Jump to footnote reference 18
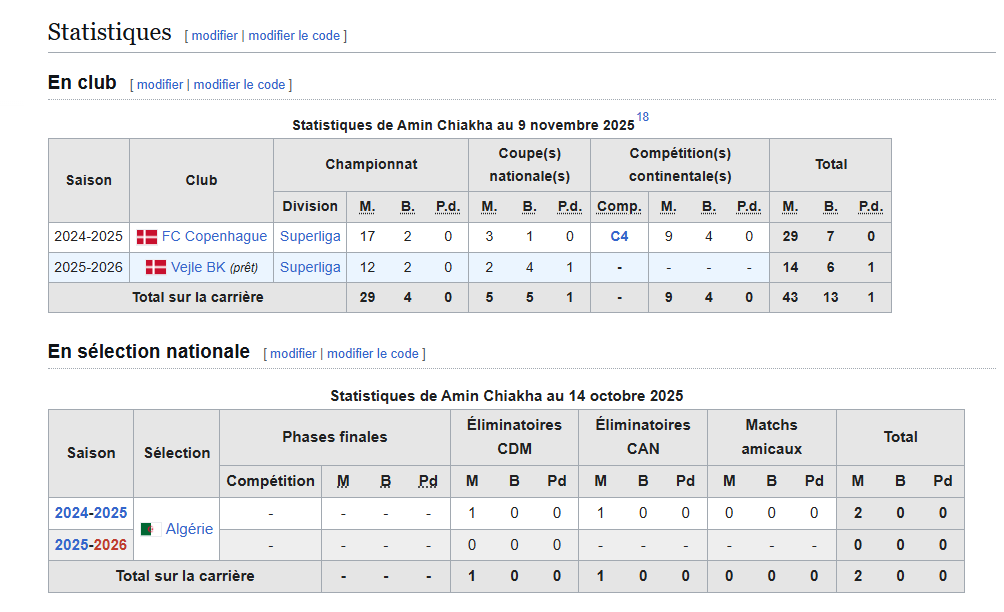The height and width of the screenshot is (612, 1004). [642, 117]
